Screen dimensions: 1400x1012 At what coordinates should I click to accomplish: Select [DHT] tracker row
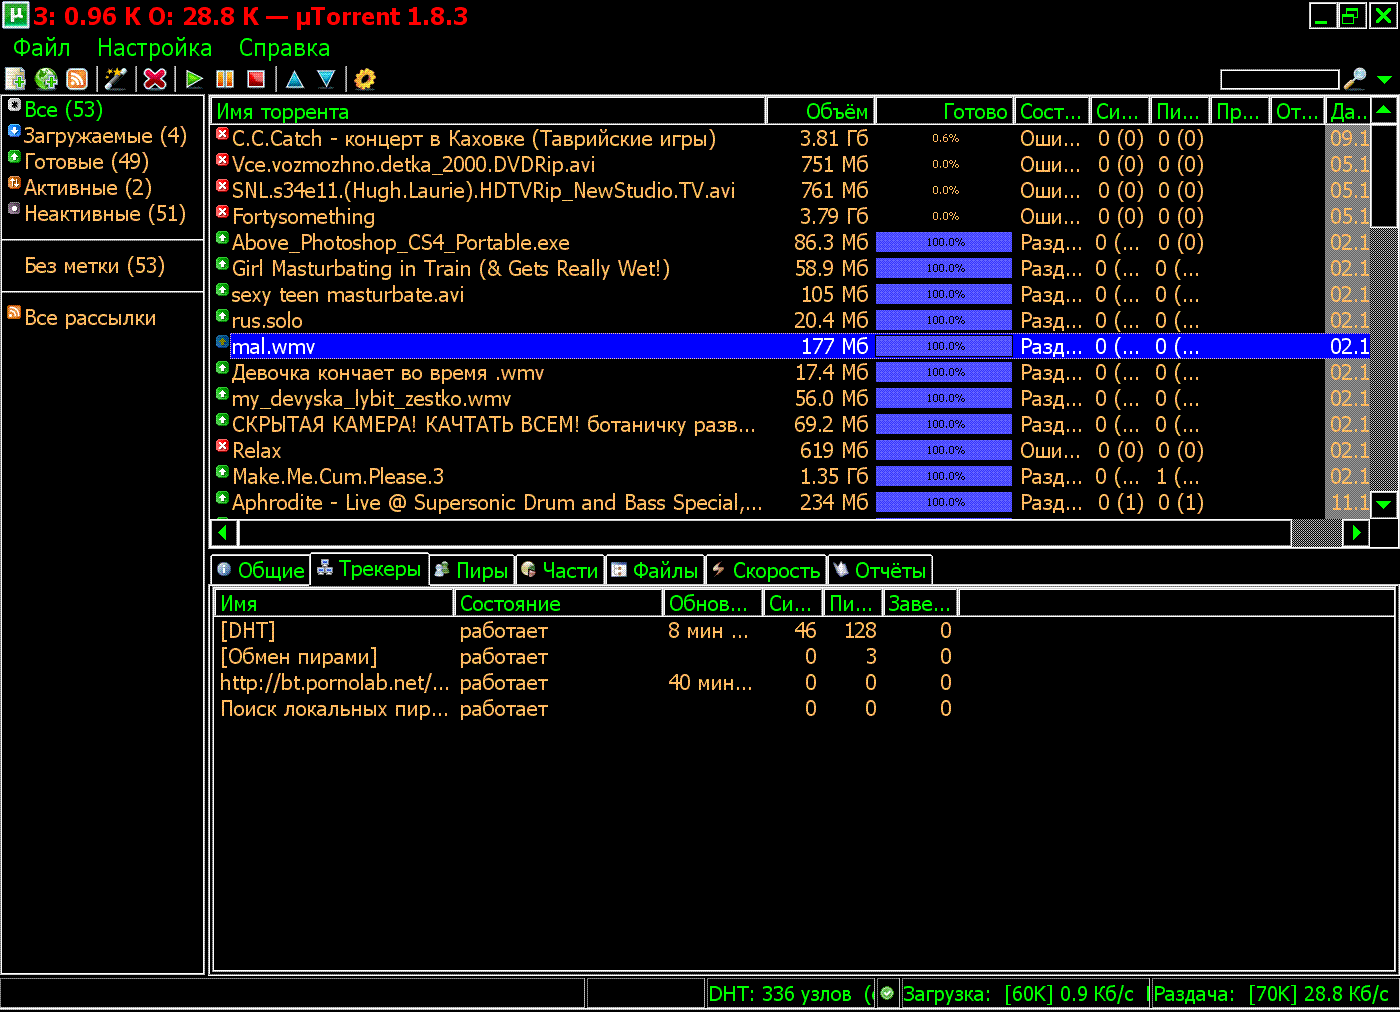[588, 631]
